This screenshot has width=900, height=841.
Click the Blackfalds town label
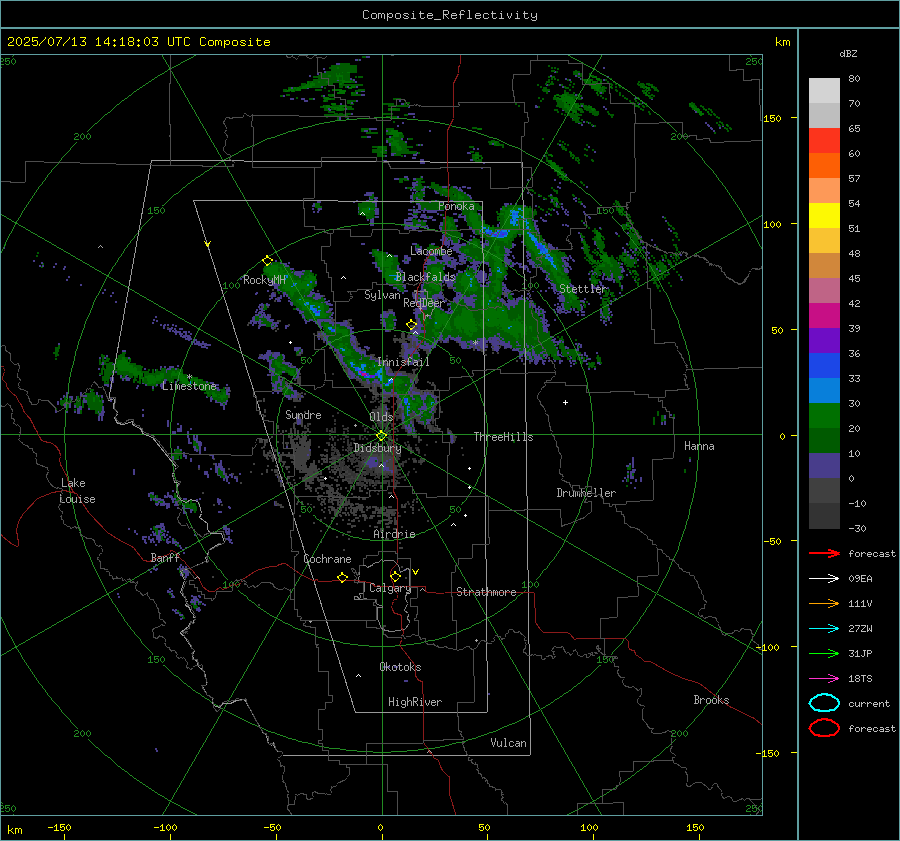pos(425,277)
